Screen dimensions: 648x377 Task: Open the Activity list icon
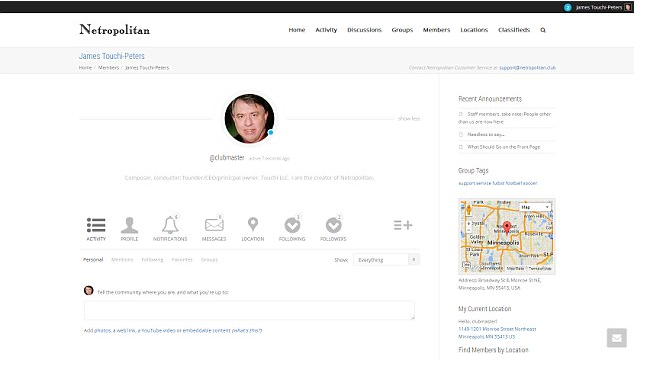pyautogui.click(x=96, y=225)
